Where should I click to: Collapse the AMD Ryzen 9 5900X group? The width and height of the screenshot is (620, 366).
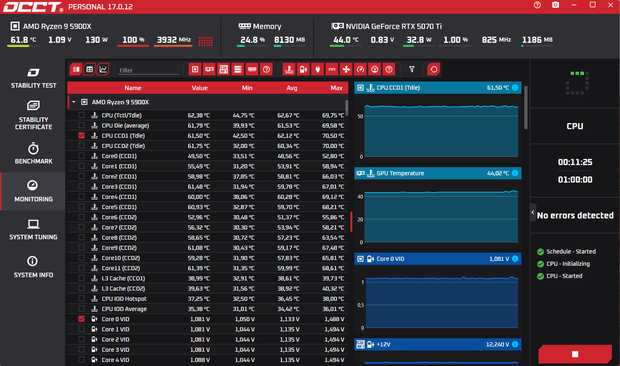coord(74,102)
